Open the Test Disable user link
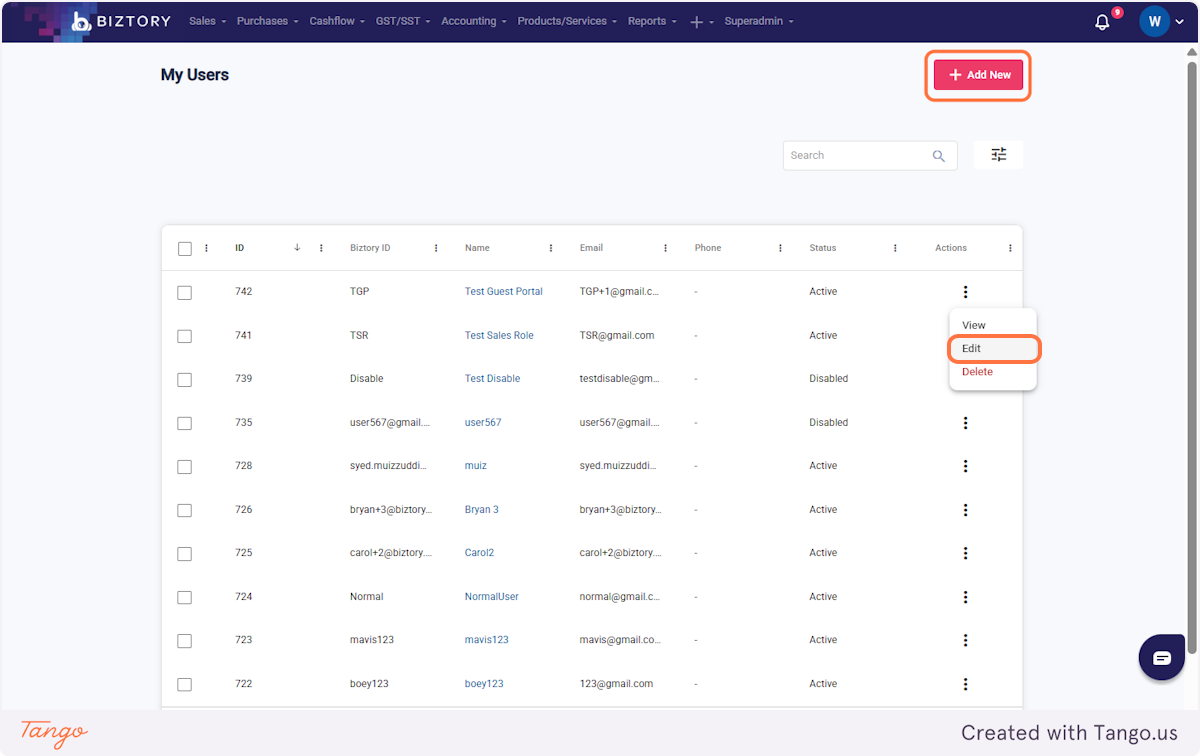This screenshot has width=1200, height=756. [492, 379]
